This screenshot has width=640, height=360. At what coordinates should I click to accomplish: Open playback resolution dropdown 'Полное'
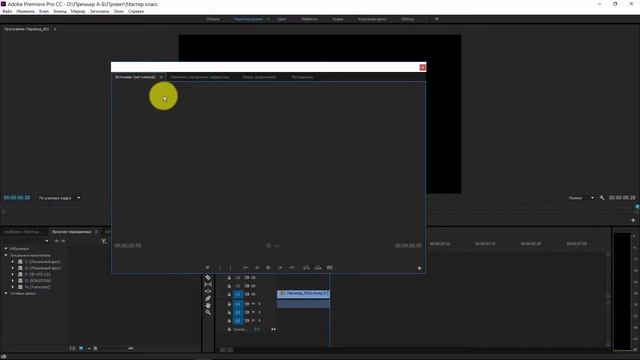581,198
